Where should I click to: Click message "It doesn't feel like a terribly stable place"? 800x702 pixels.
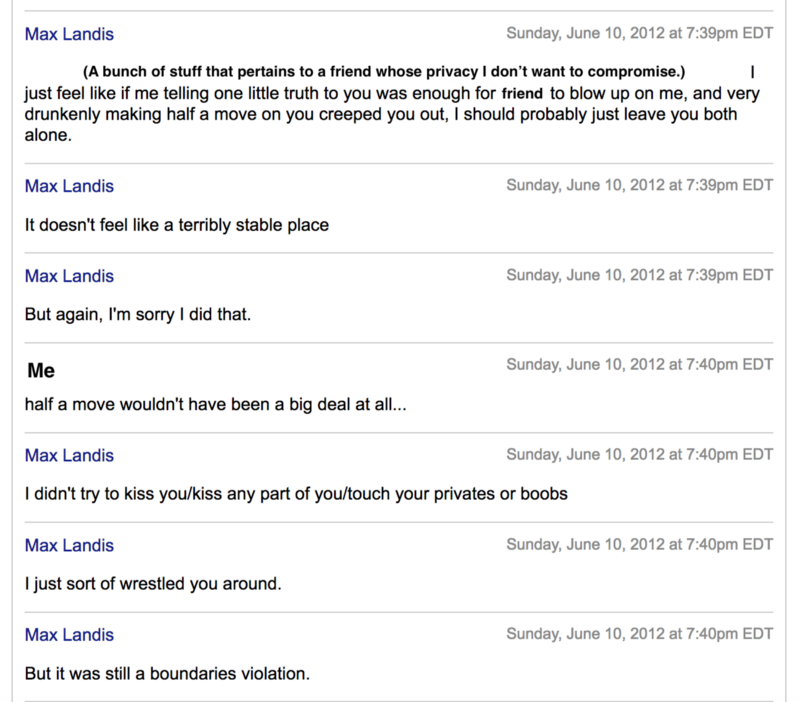click(176, 225)
